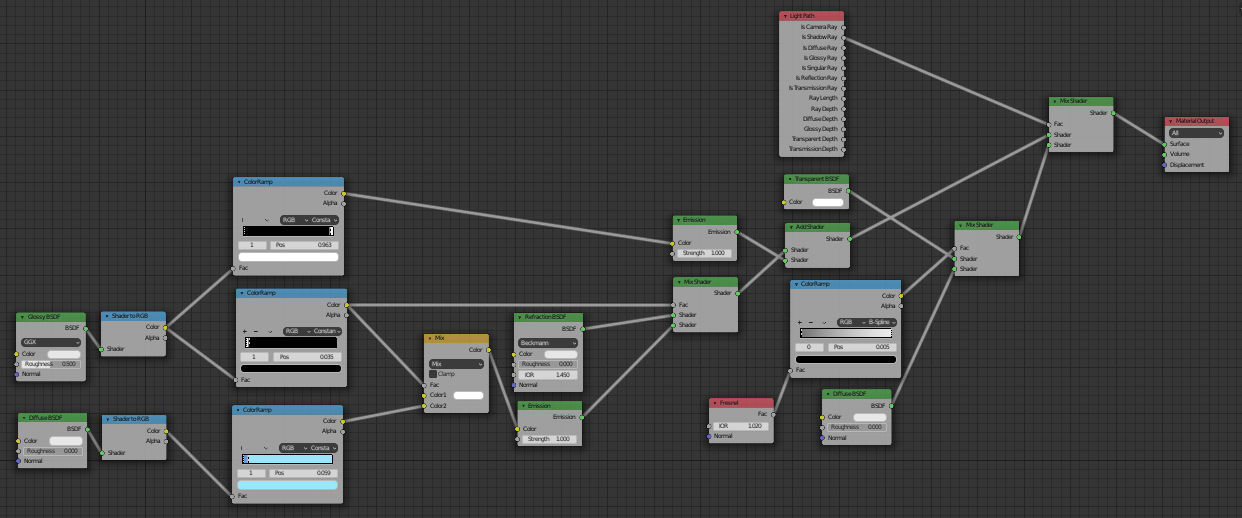Add a color stop in the B-Spline ColorRamp
This screenshot has height=518, width=1242.
coord(801,322)
